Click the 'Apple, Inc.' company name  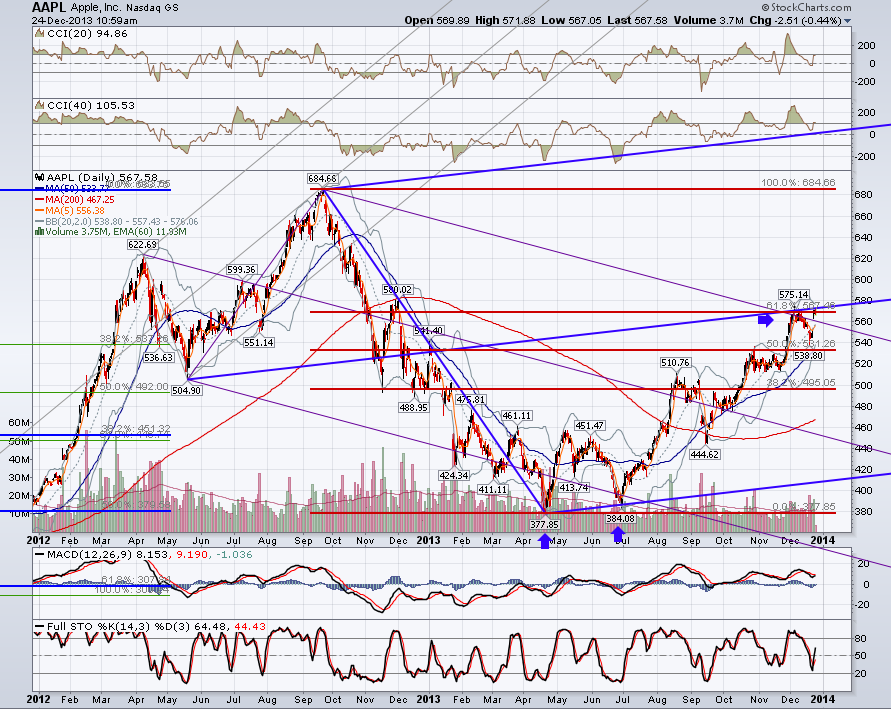point(98,8)
